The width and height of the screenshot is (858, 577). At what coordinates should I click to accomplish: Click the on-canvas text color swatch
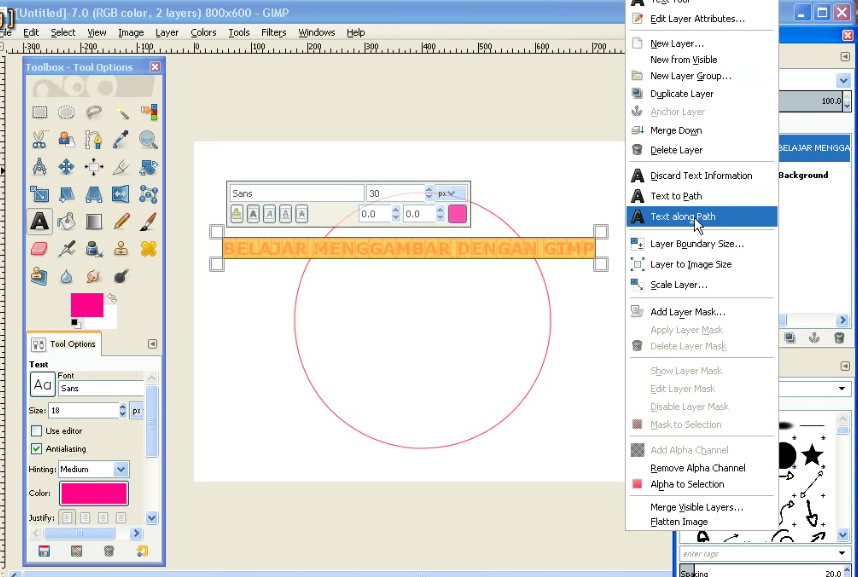457,214
